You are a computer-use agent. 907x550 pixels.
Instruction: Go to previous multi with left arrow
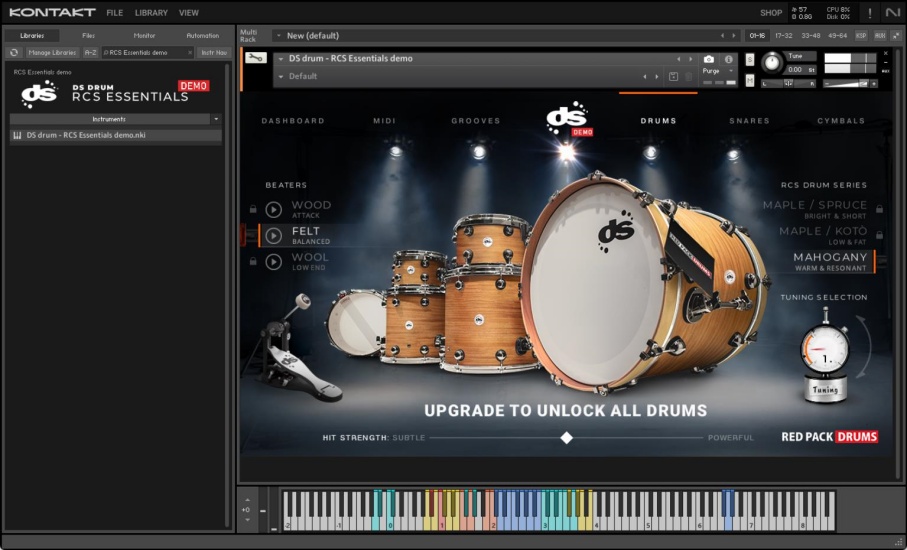click(722, 35)
